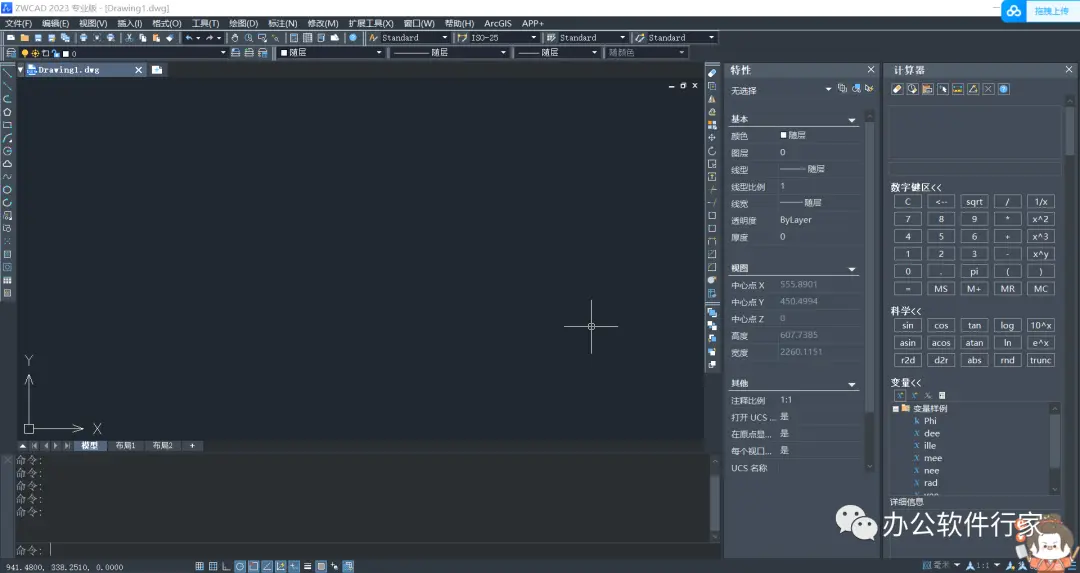Click the Move tool in modify toolbar
The width and height of the screenshot is (1080, 573).
pyautogui.click(x=712, y=138)
